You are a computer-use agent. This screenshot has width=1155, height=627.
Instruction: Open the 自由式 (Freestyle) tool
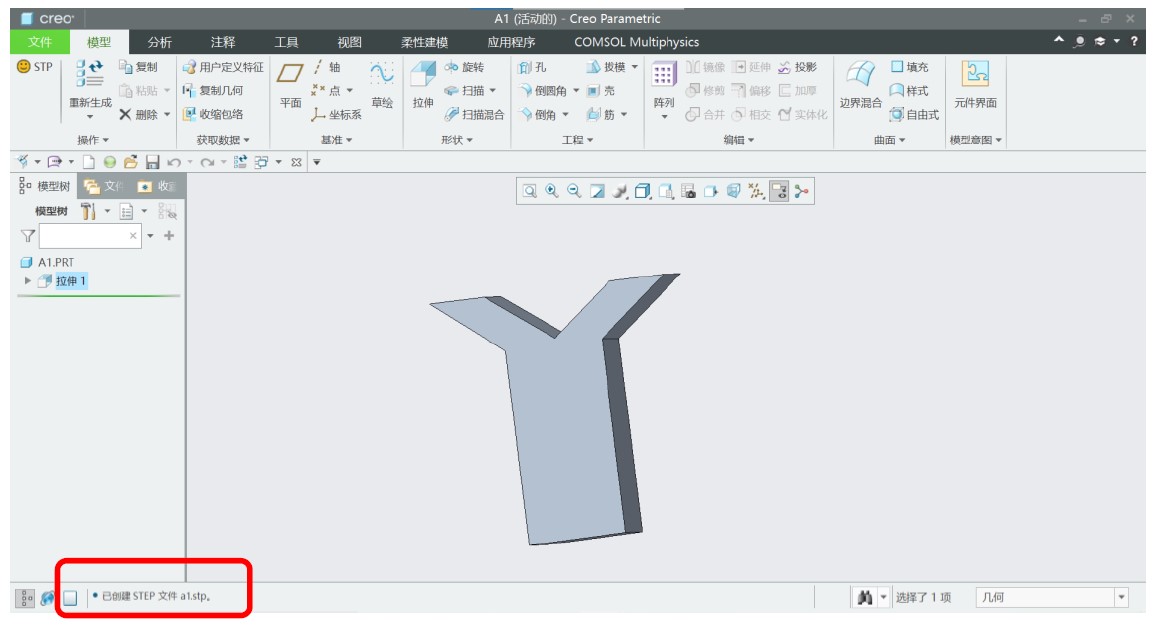click(x=914, y=114)
